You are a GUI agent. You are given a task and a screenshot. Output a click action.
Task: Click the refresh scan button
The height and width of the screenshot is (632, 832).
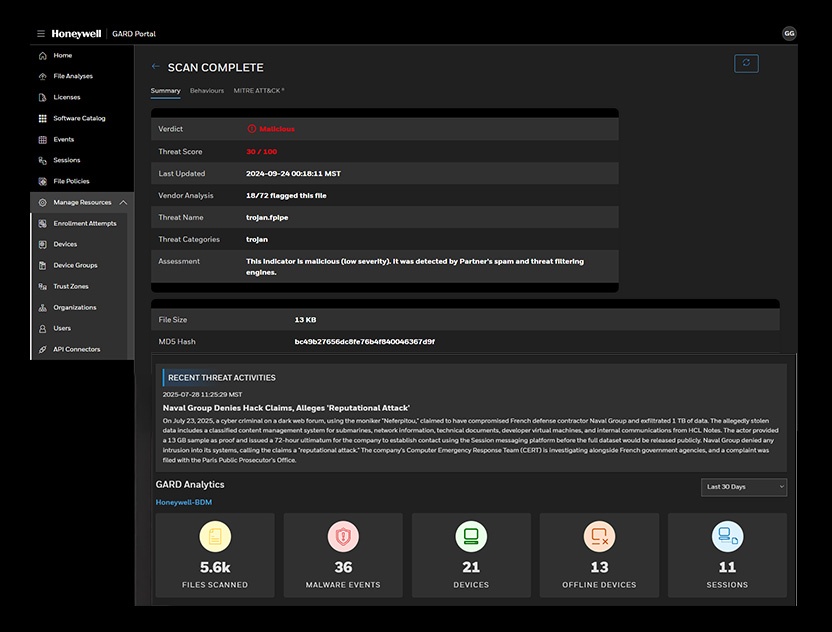click(x=746, y=63)
